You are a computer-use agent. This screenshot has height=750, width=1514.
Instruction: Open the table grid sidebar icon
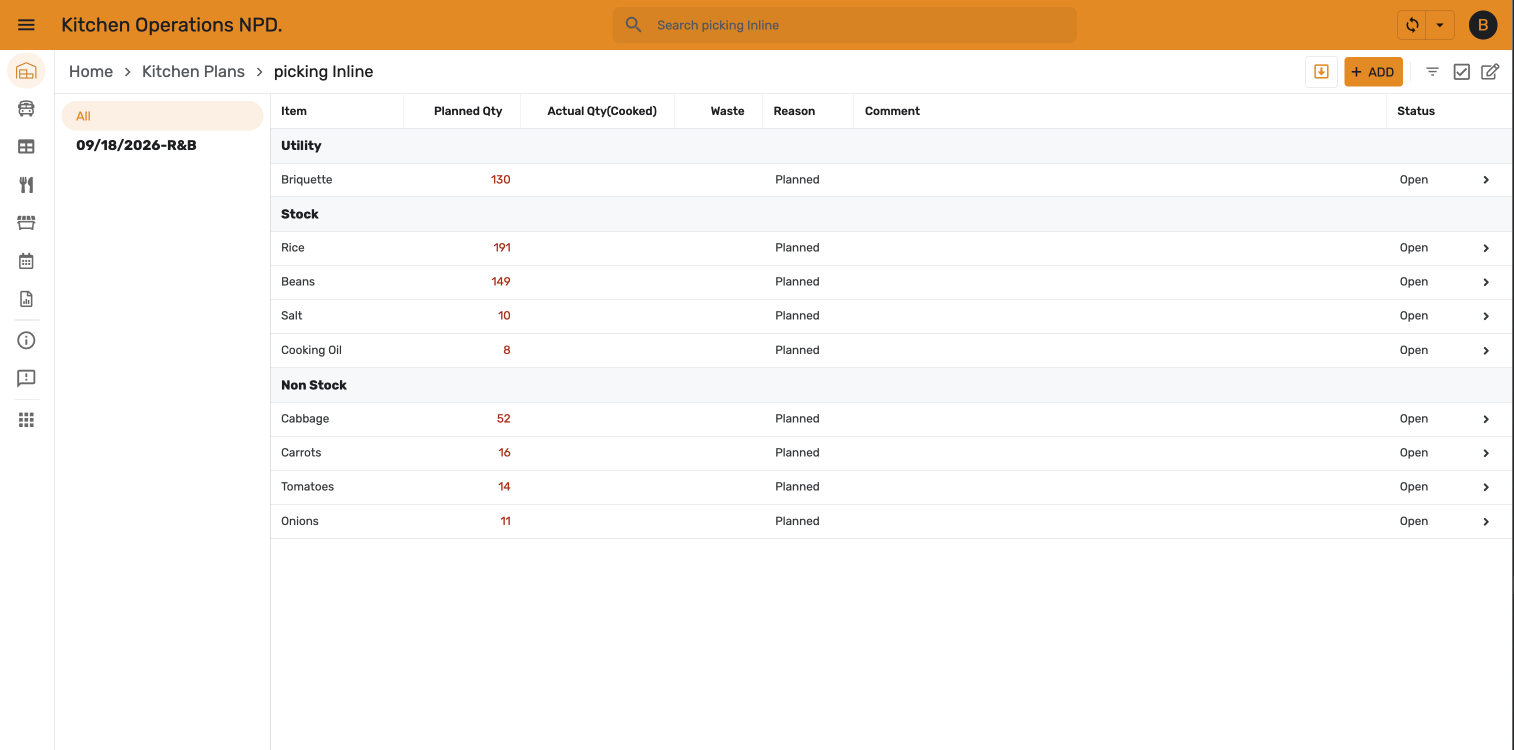click(26, 147)
